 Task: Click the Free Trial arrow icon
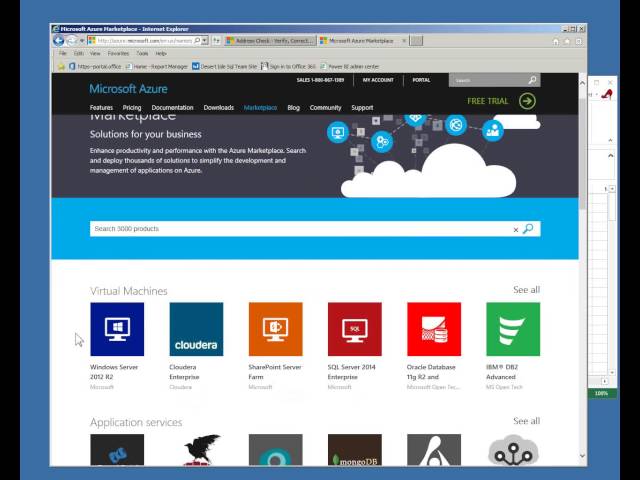pos(527,101)
